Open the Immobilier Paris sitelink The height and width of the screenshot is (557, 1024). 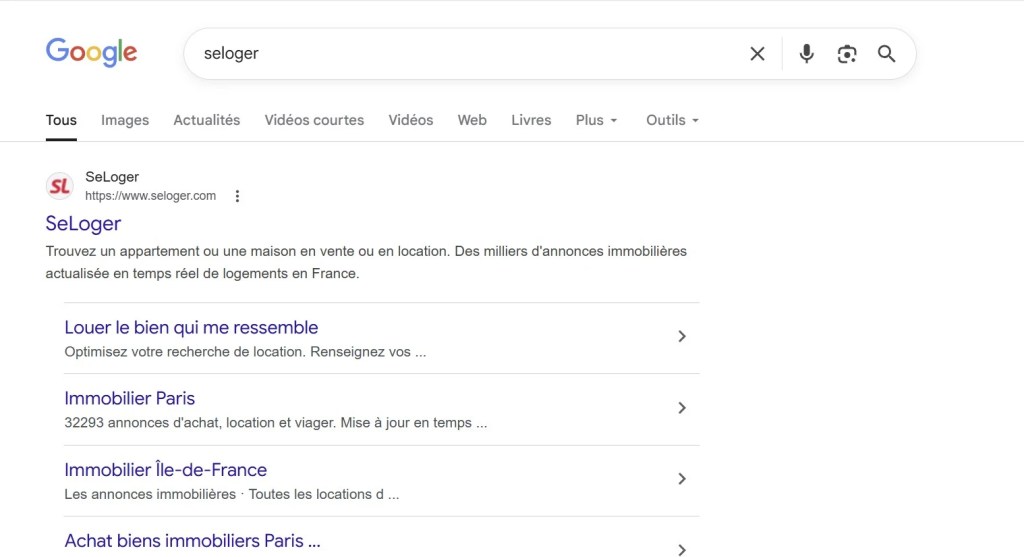tap(129, 398)
